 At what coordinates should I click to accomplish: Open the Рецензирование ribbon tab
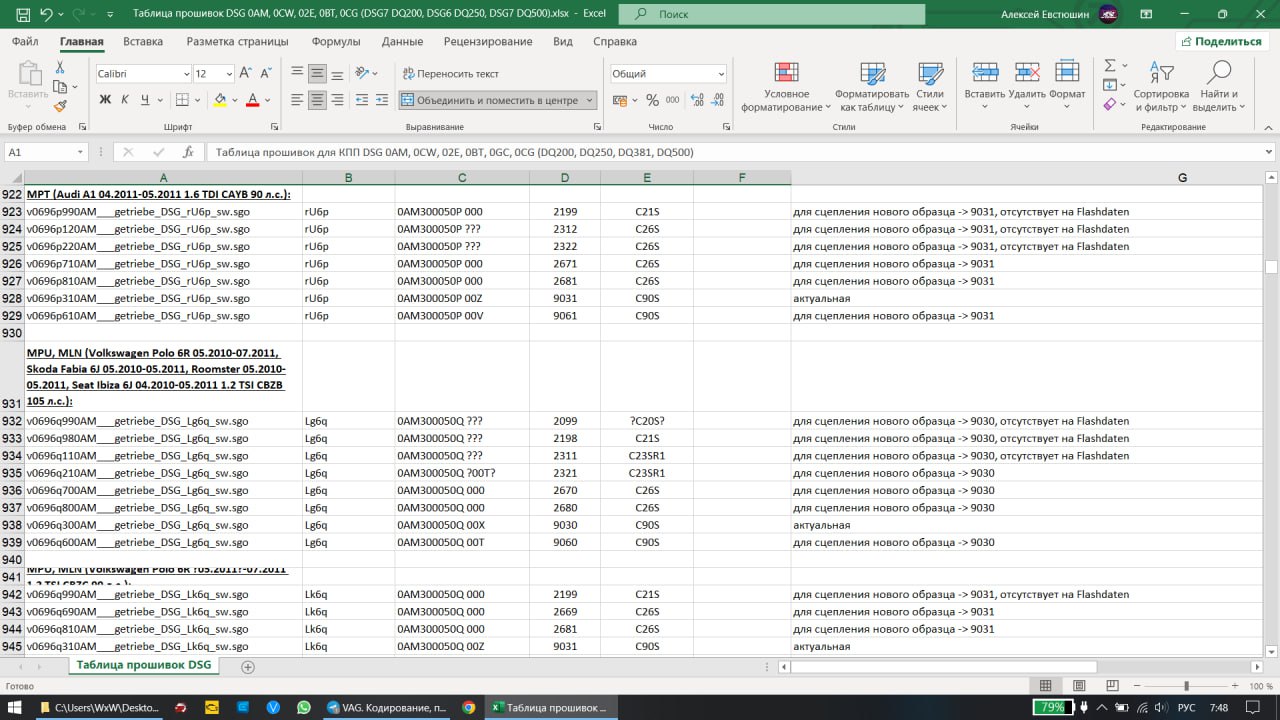(x=489, y=41)
